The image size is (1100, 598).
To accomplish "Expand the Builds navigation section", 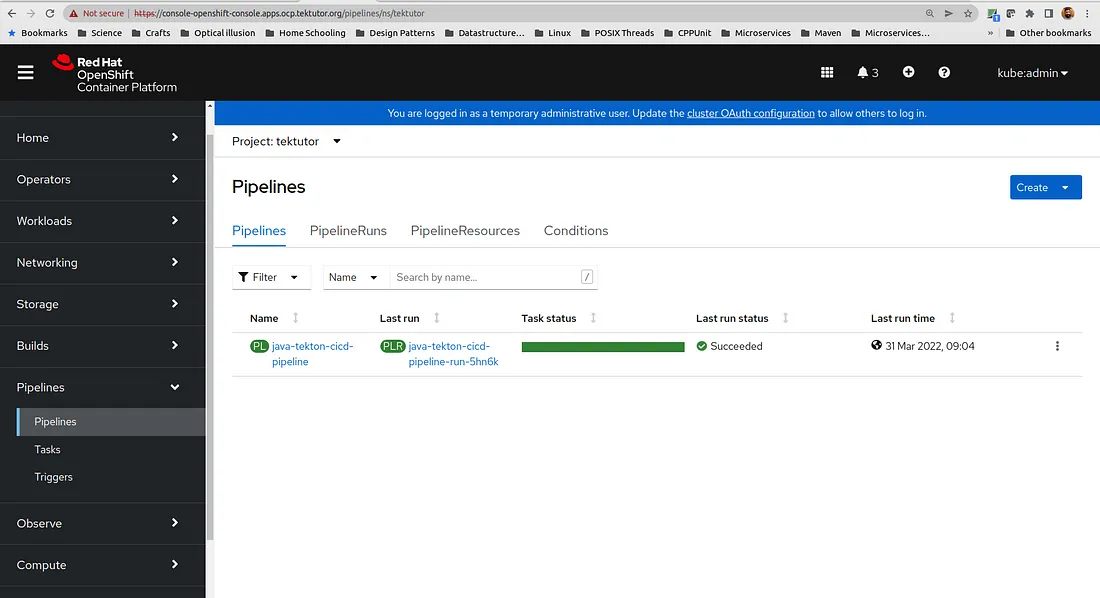I will pyautogui.click(x=102, y=345).
